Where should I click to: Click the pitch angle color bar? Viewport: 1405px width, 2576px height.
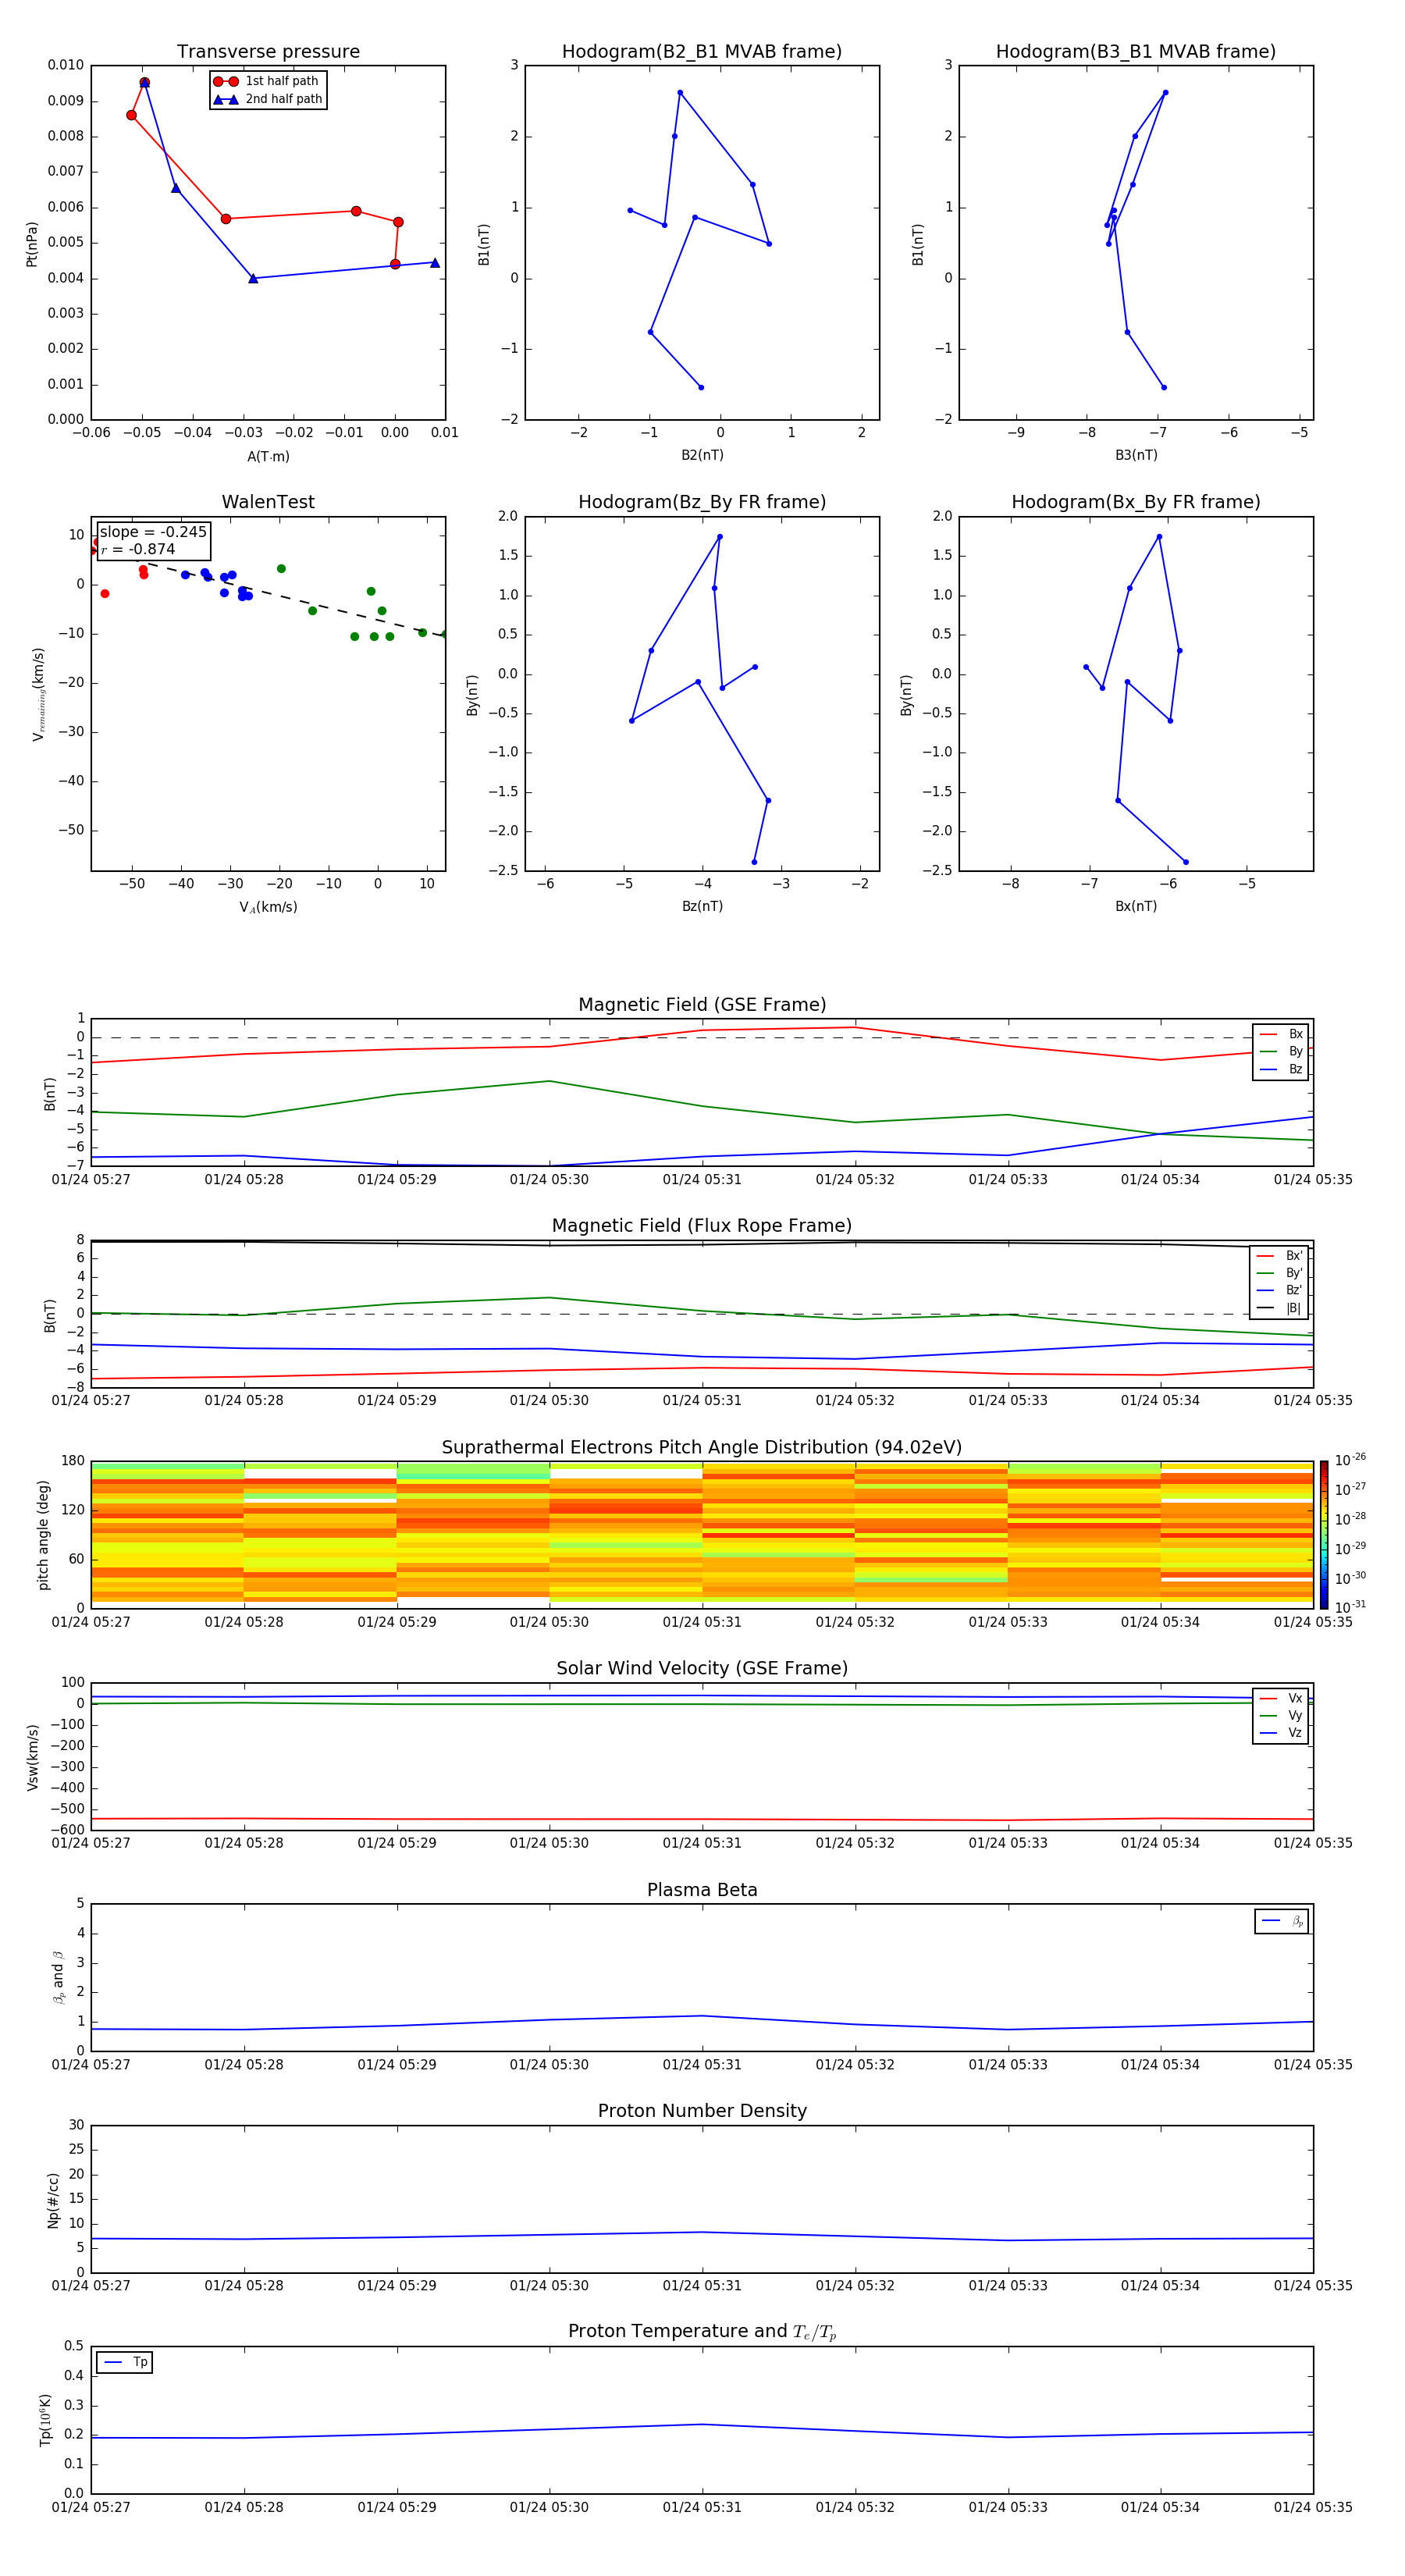1323,1535
